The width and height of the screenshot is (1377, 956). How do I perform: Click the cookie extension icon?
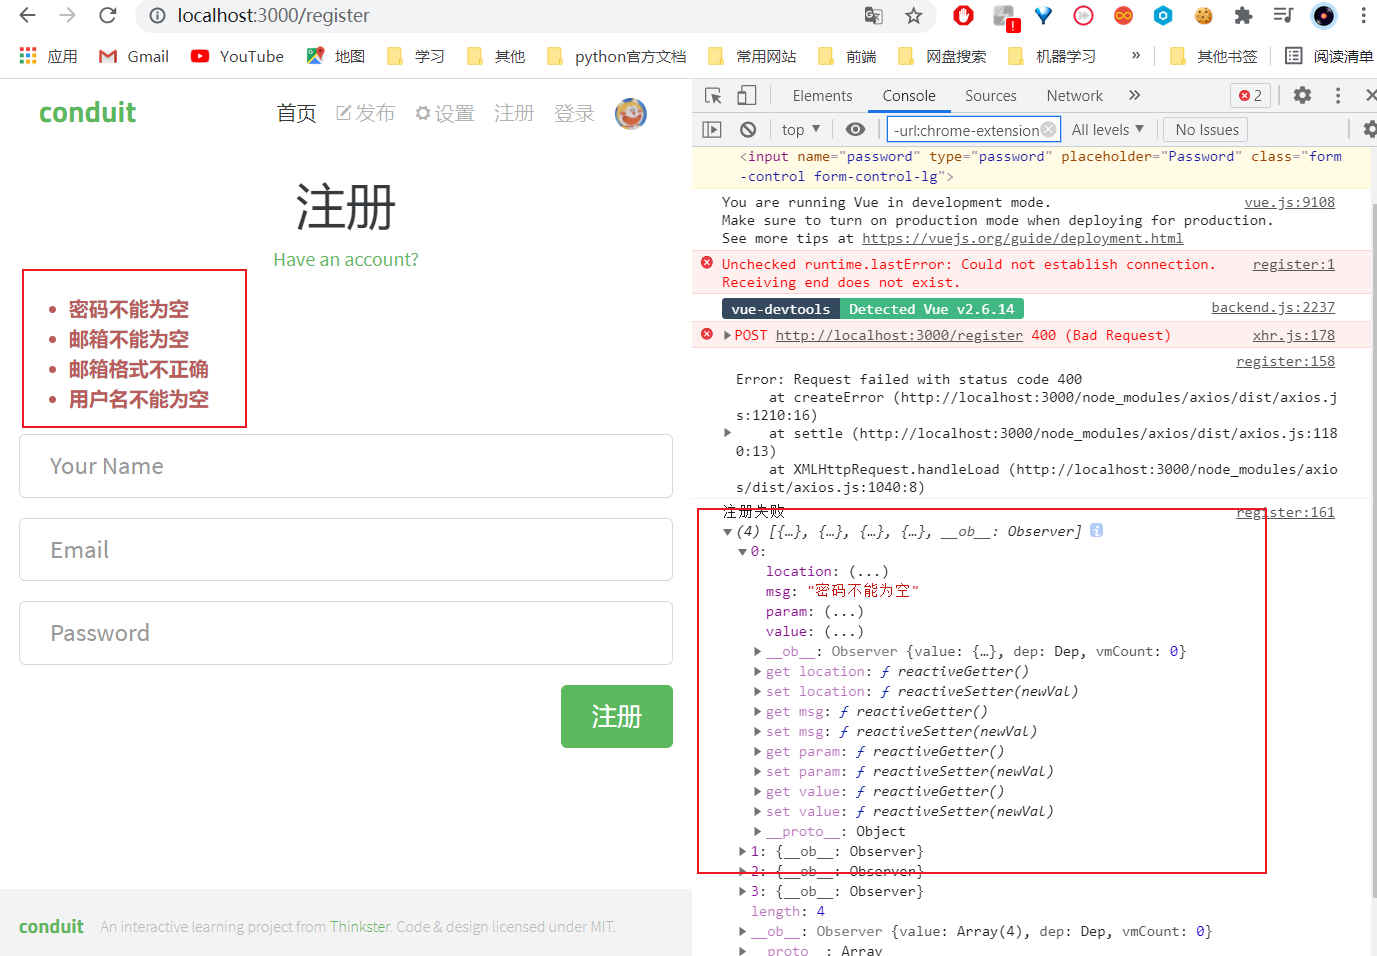1203,16
